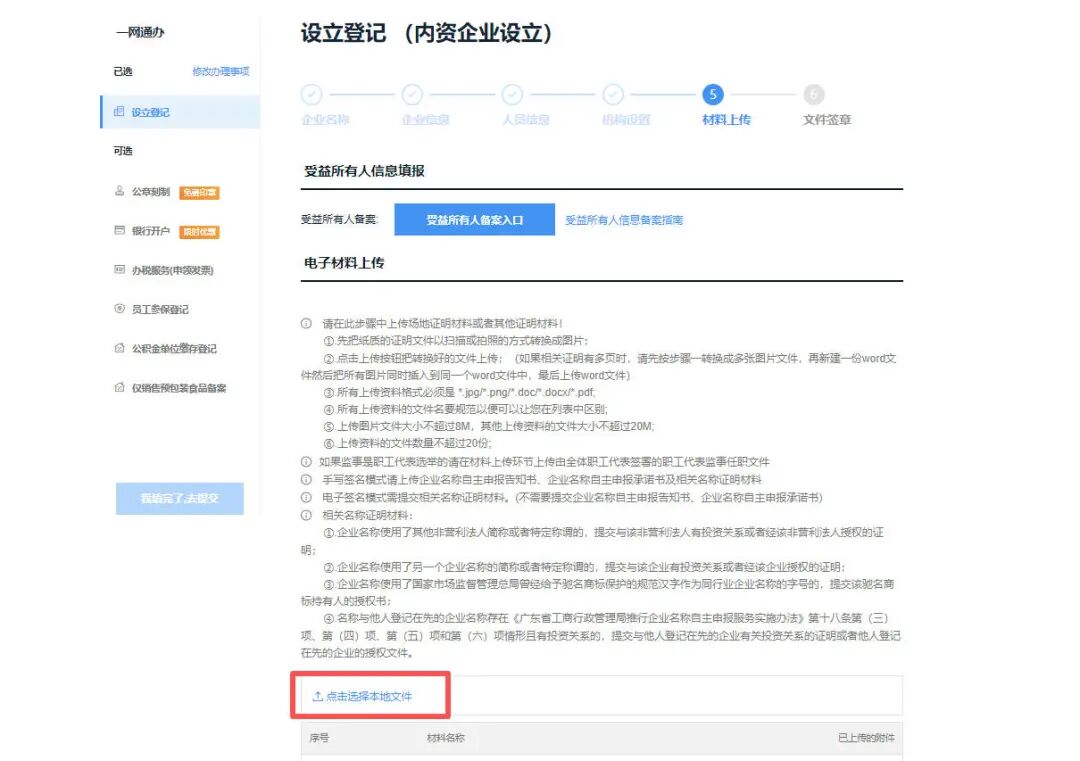Open 办税服务(申领发票) via its sidebar icon
The image size is (1080, 761).
[x=117, y=267]
